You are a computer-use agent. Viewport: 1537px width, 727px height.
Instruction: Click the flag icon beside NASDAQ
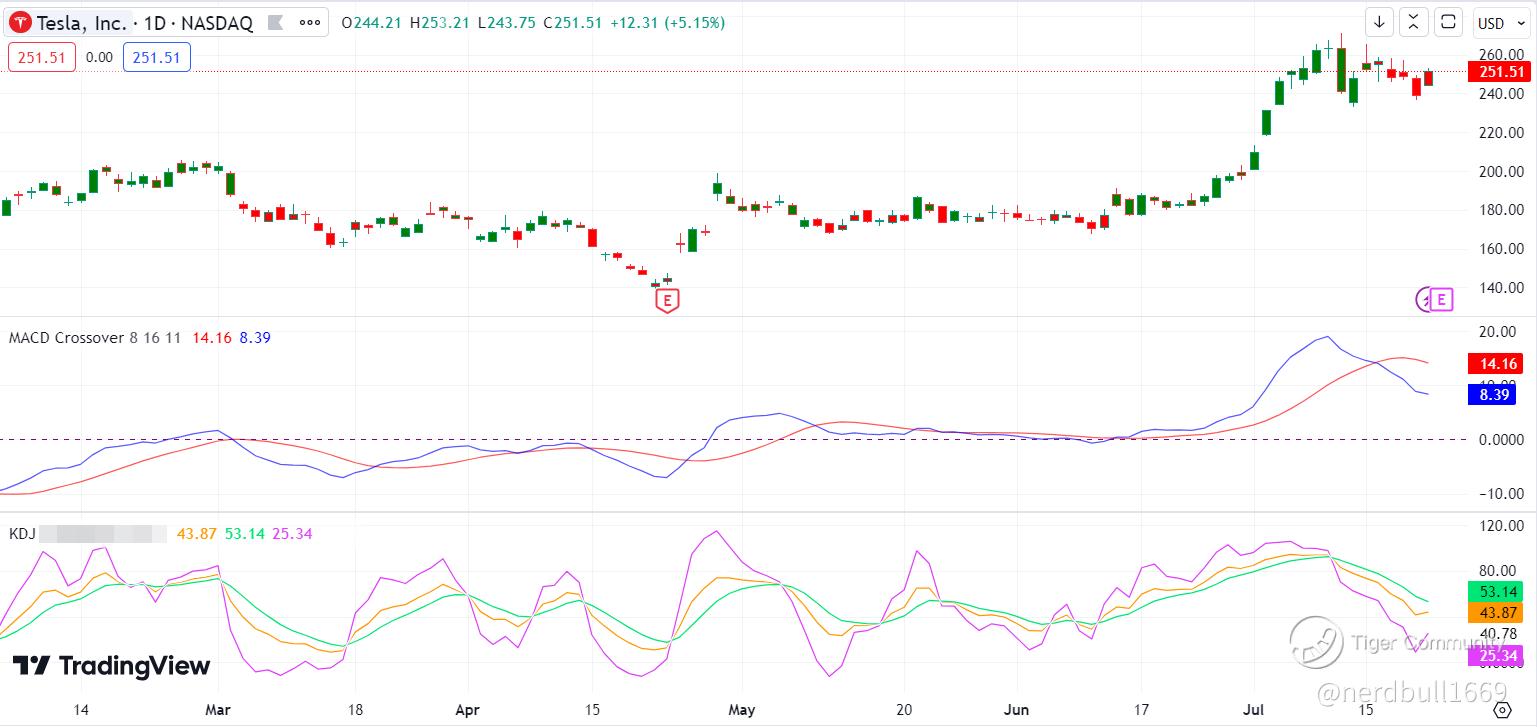tap(276, 22)
